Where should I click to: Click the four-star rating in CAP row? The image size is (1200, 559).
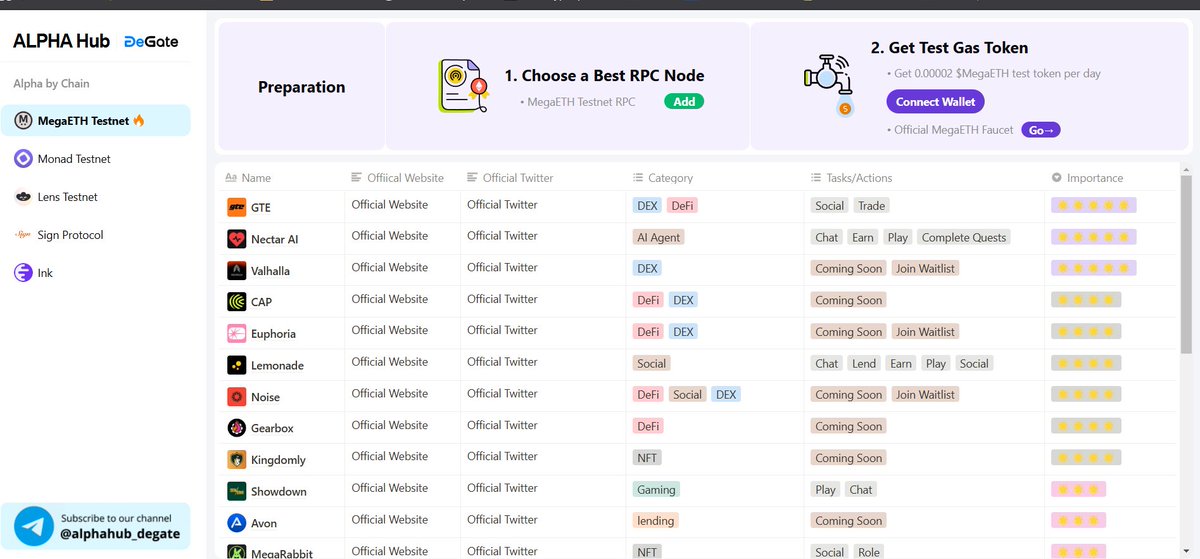click(x=1086, y=300)
